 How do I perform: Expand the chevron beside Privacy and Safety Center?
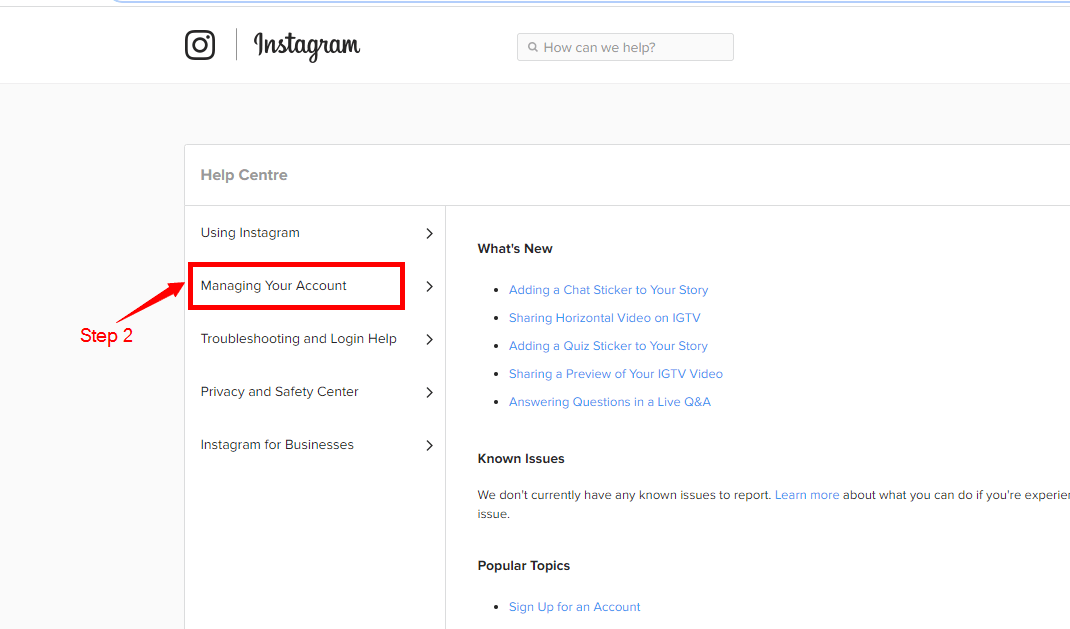point(429,392)
